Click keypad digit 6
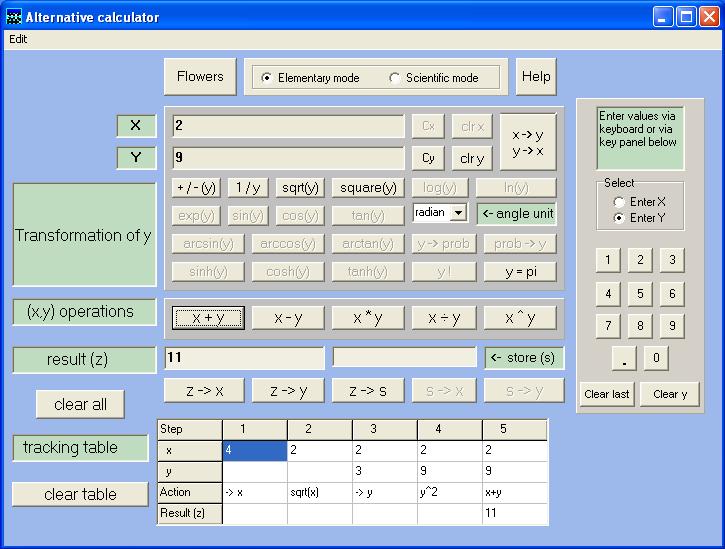The image size is (725, 549). 672,294
